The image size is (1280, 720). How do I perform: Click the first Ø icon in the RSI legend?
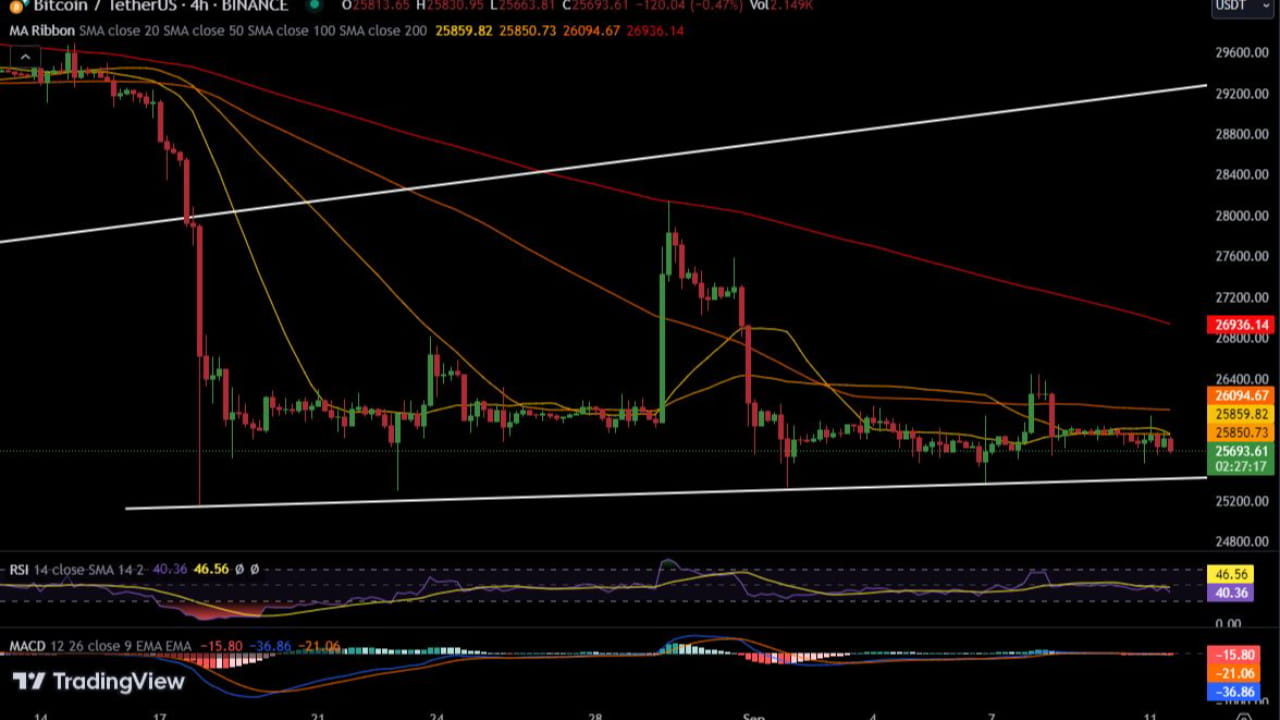tap(239, 569)
